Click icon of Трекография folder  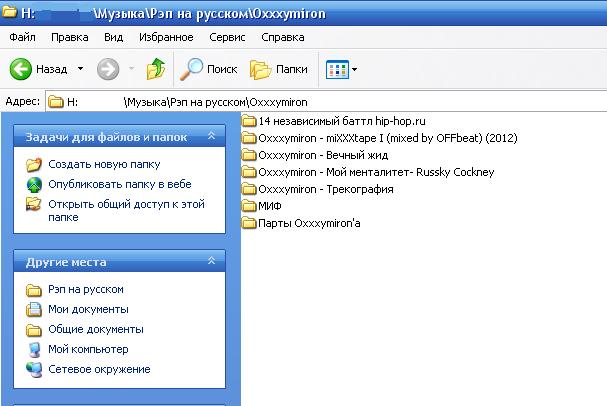(x=249, y=189)
